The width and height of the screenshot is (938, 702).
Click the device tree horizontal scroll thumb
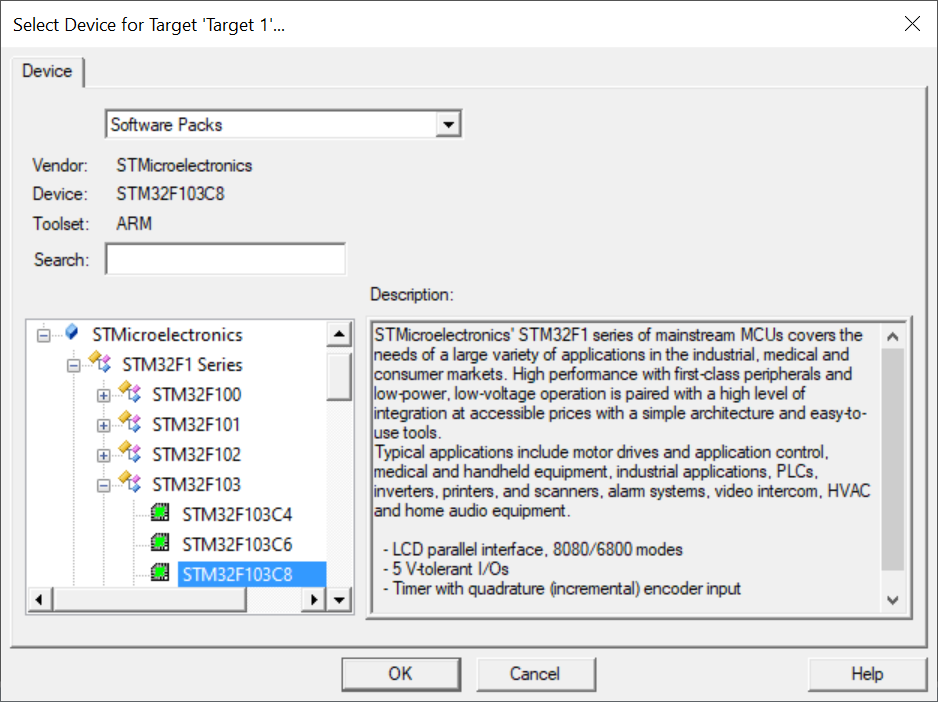pos(149,600)
